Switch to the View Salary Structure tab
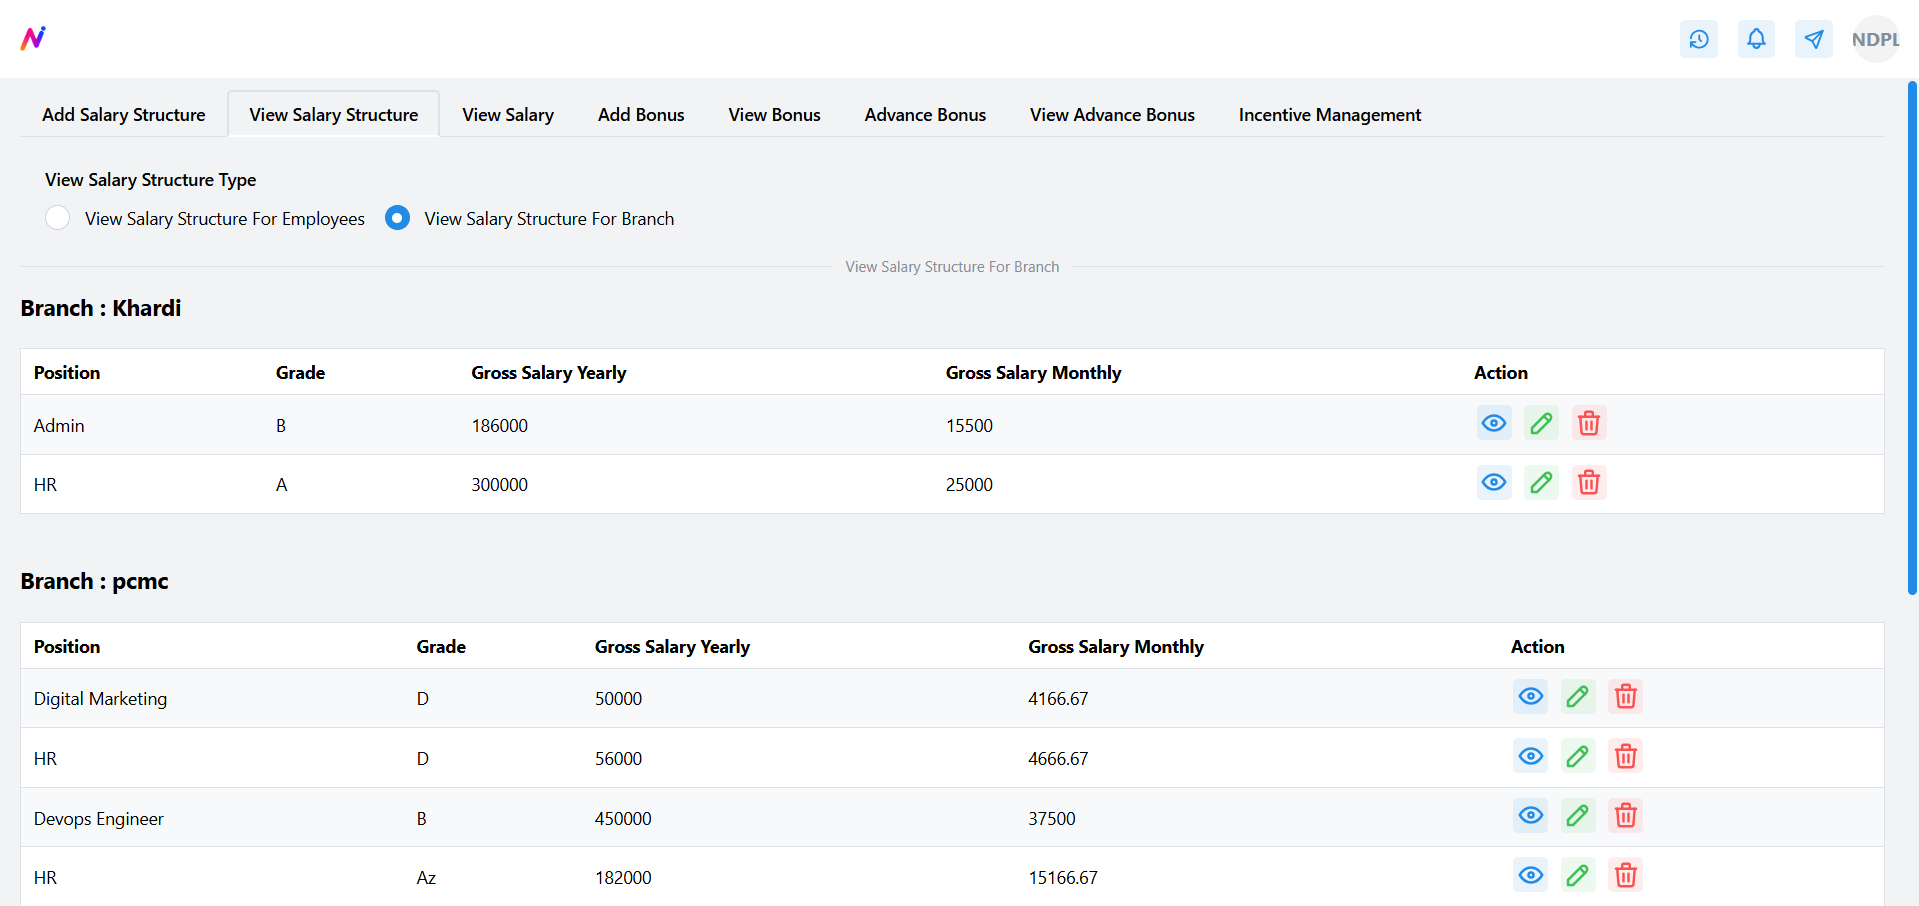1919x906 pixels. coord(334,114)
